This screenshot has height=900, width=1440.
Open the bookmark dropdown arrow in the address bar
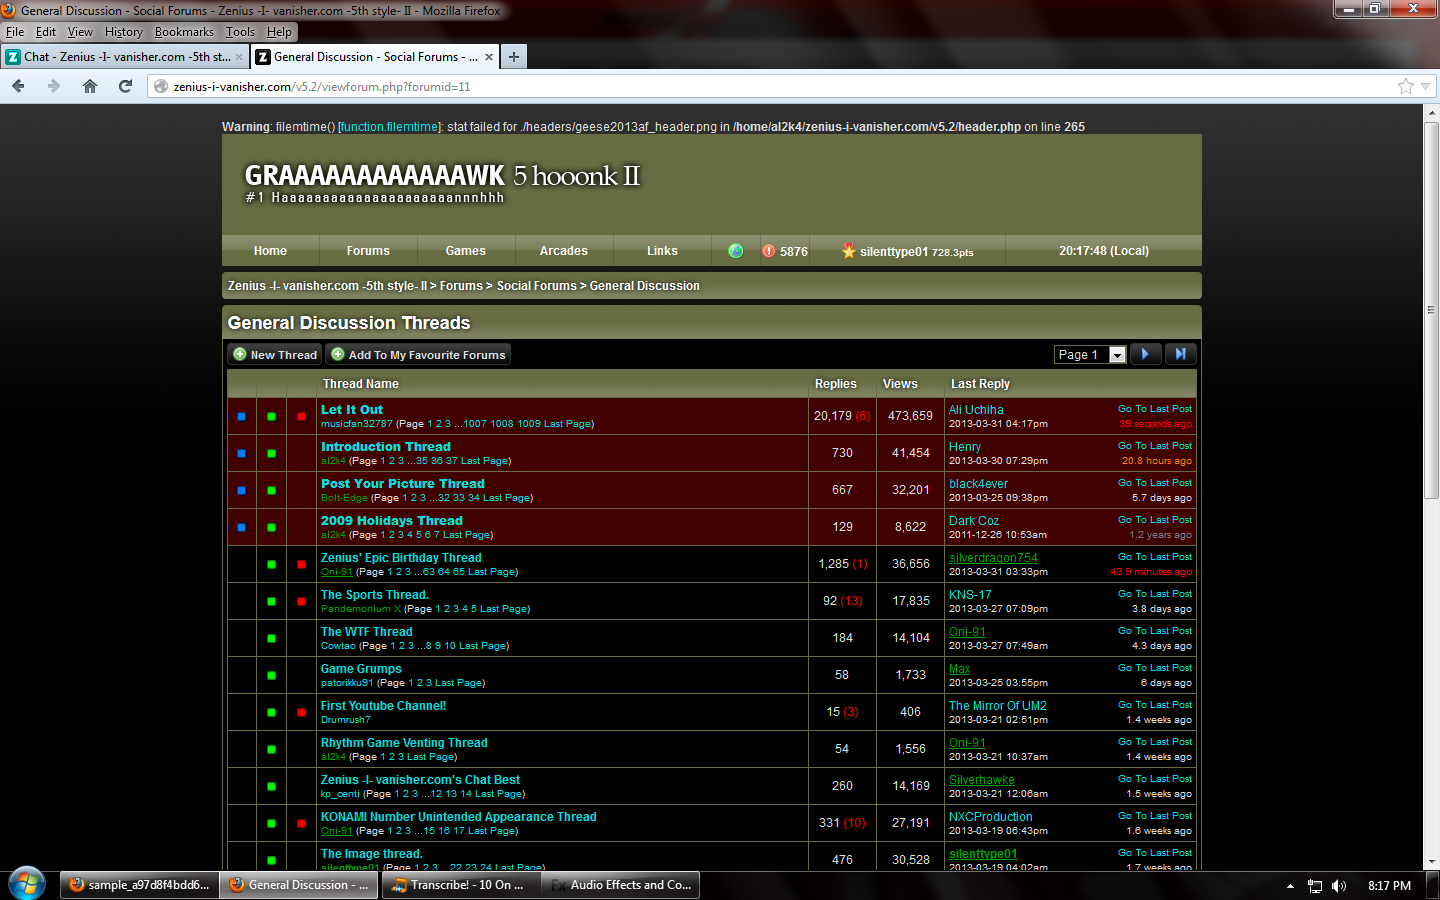(x=1426, y=86)
